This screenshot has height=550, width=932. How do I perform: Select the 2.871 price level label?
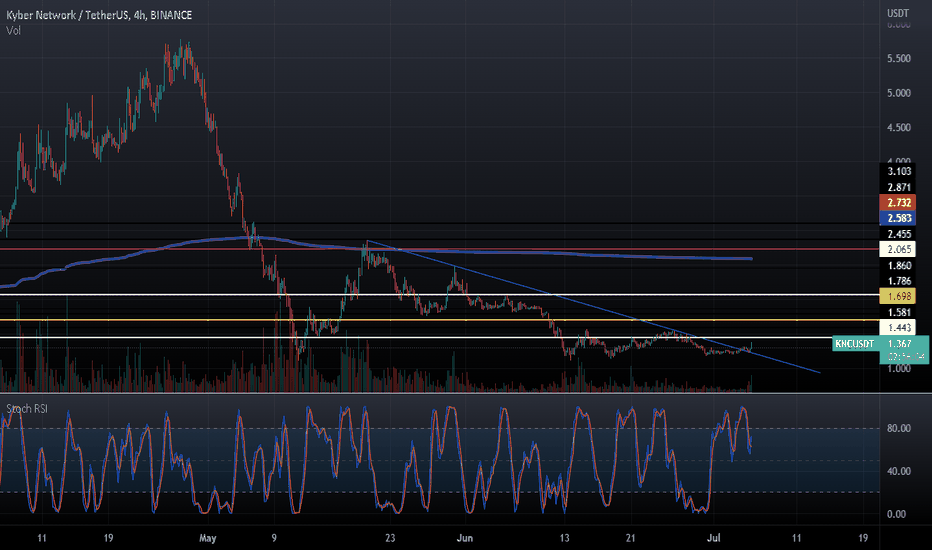[x=898, y=187]
